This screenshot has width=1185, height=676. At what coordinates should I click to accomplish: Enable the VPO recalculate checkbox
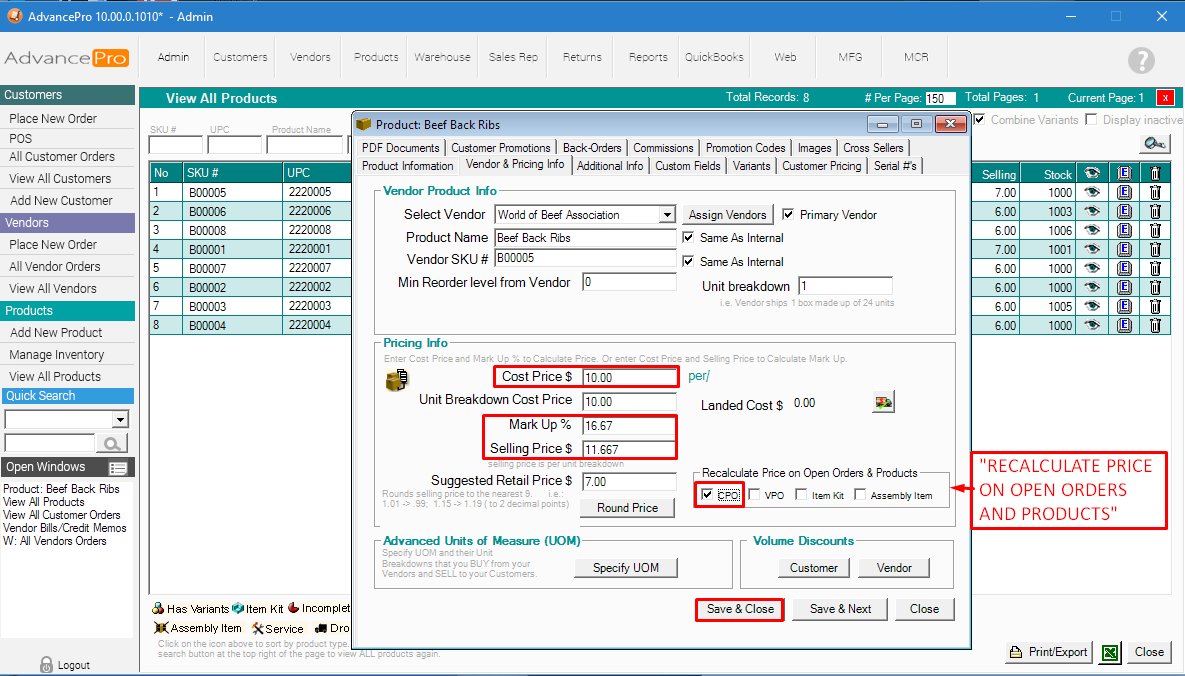coord(755,495)
